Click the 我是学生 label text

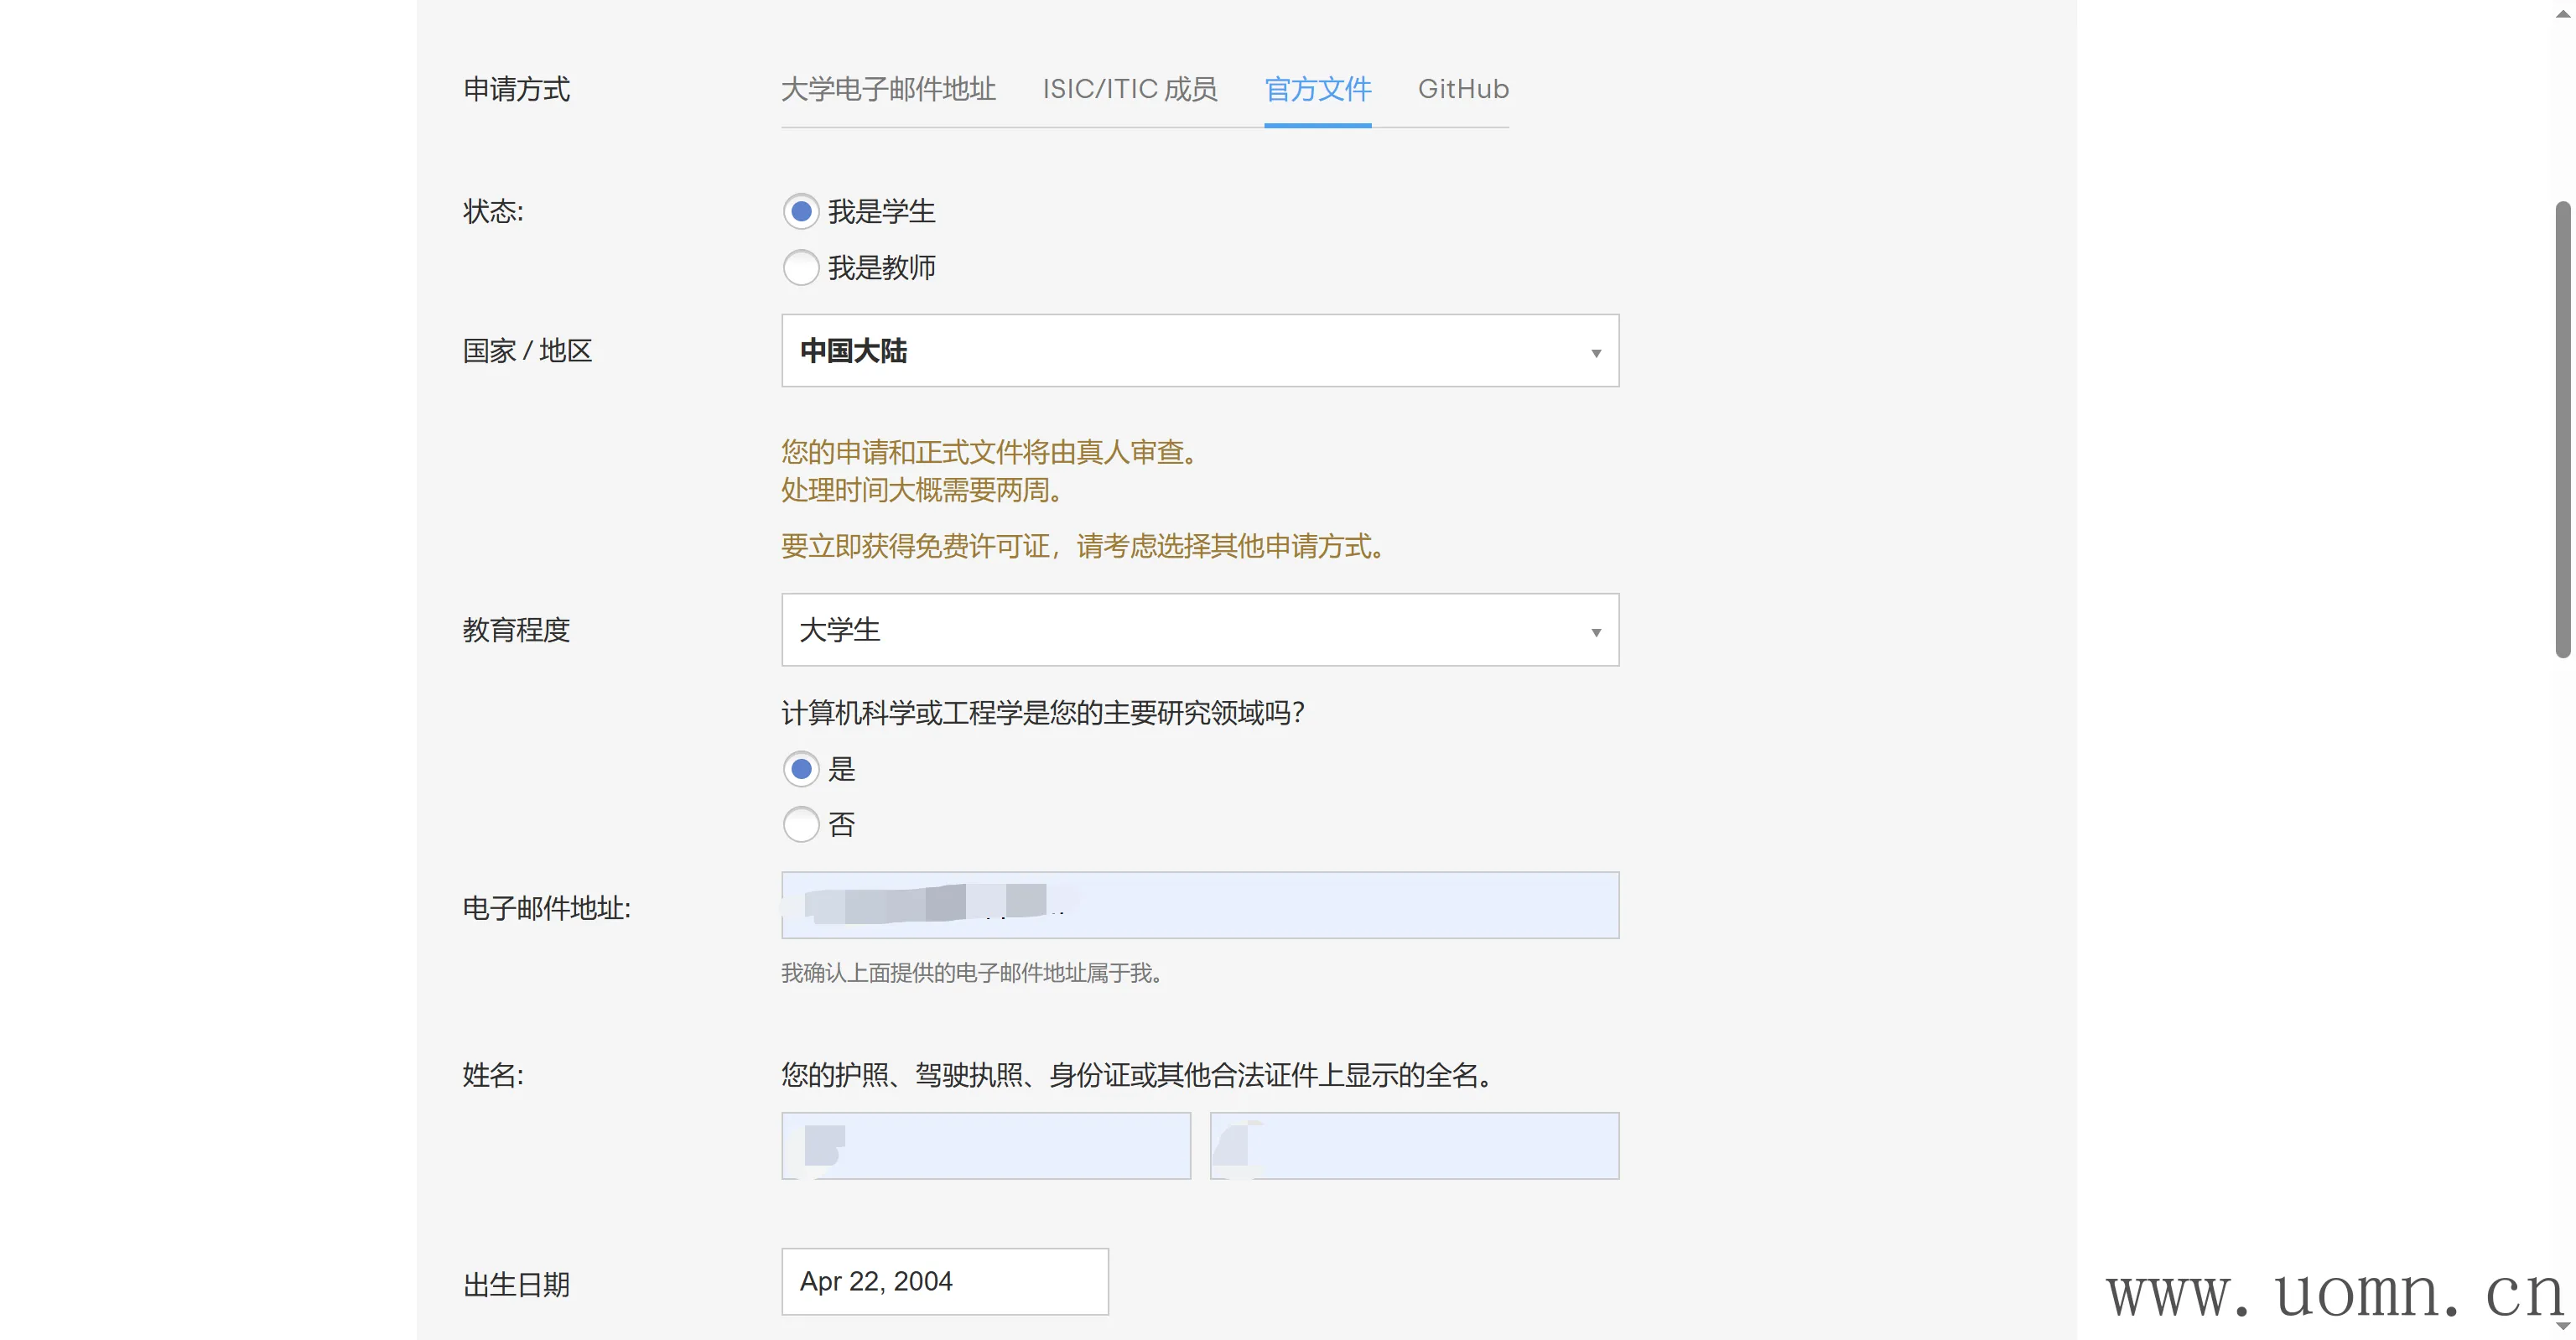[x=881, y=211]
